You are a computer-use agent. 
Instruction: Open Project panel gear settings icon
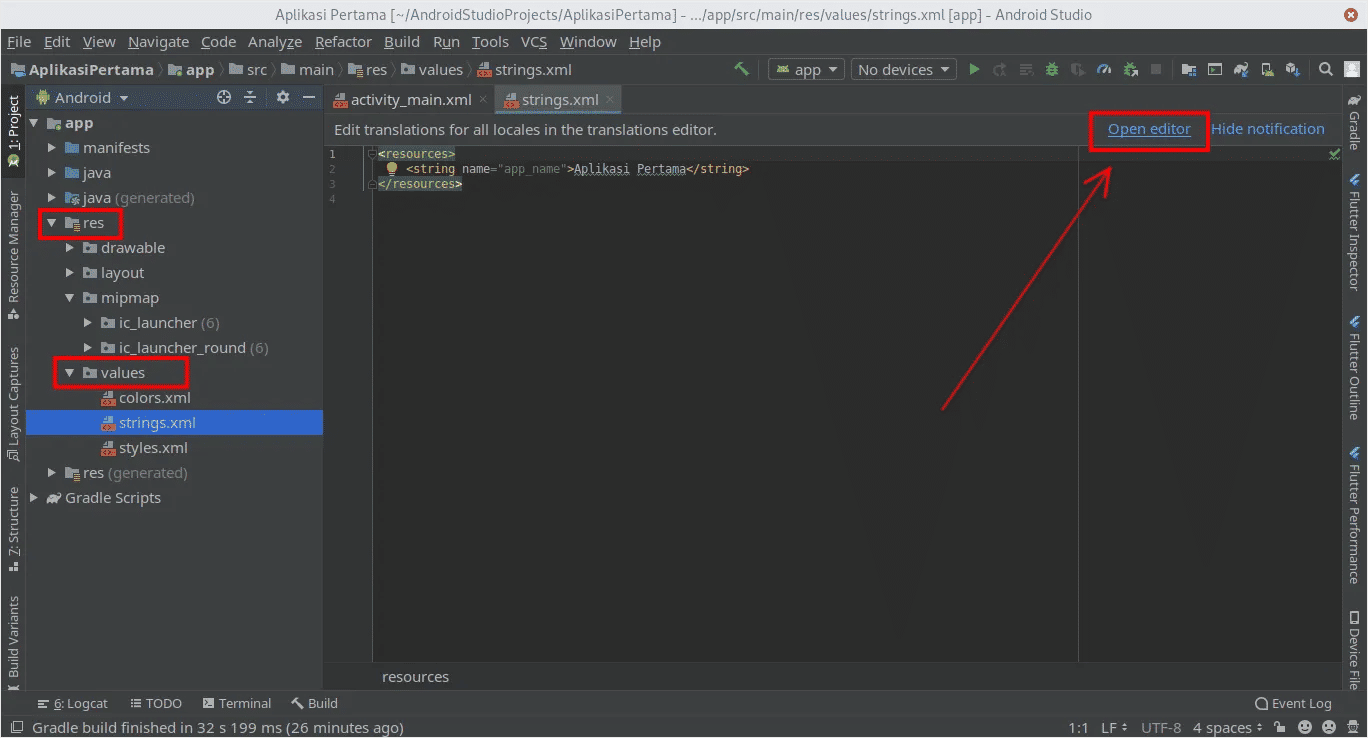[x=283, y=97]
